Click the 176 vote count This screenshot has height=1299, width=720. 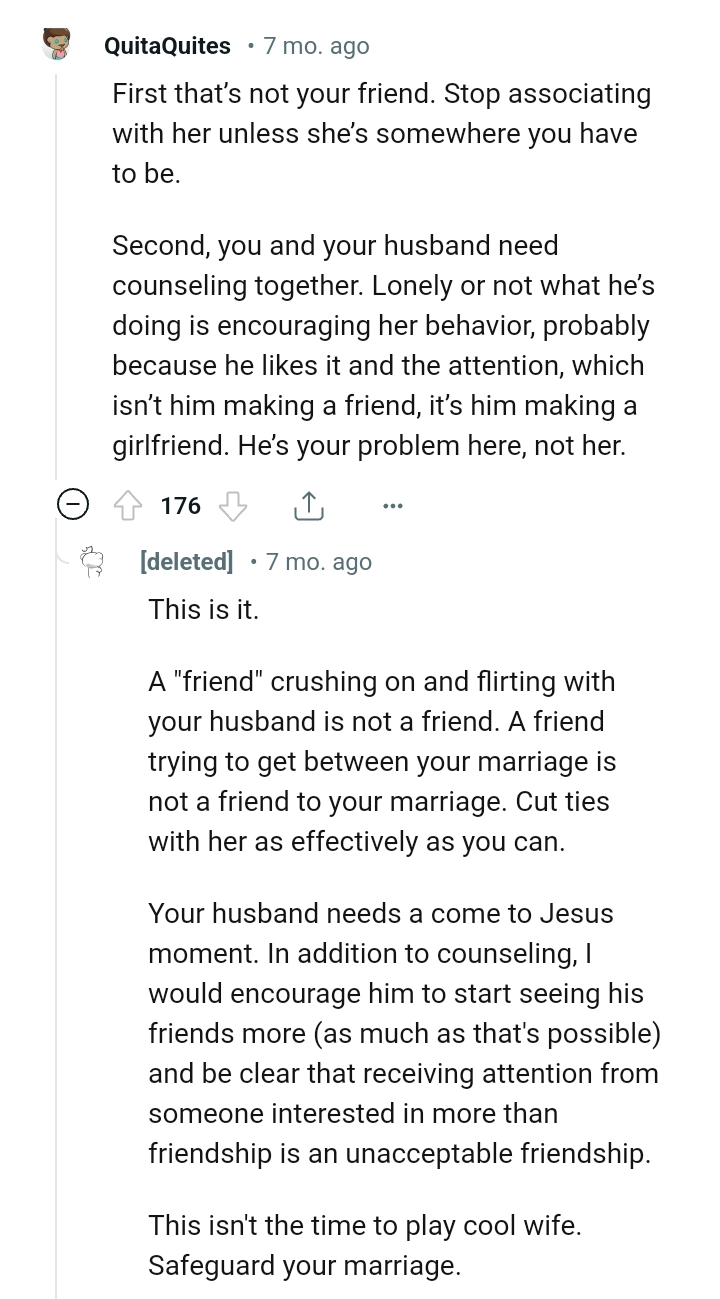[179, 506]
